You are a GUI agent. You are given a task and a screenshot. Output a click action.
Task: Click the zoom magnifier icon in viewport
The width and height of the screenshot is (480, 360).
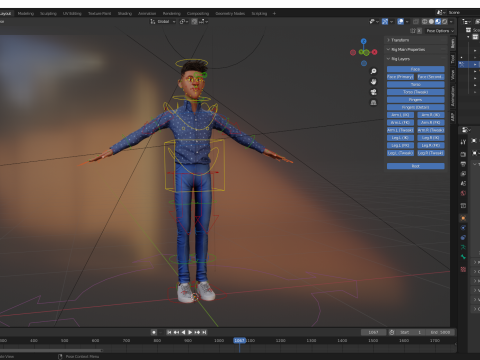pos(374,71)
